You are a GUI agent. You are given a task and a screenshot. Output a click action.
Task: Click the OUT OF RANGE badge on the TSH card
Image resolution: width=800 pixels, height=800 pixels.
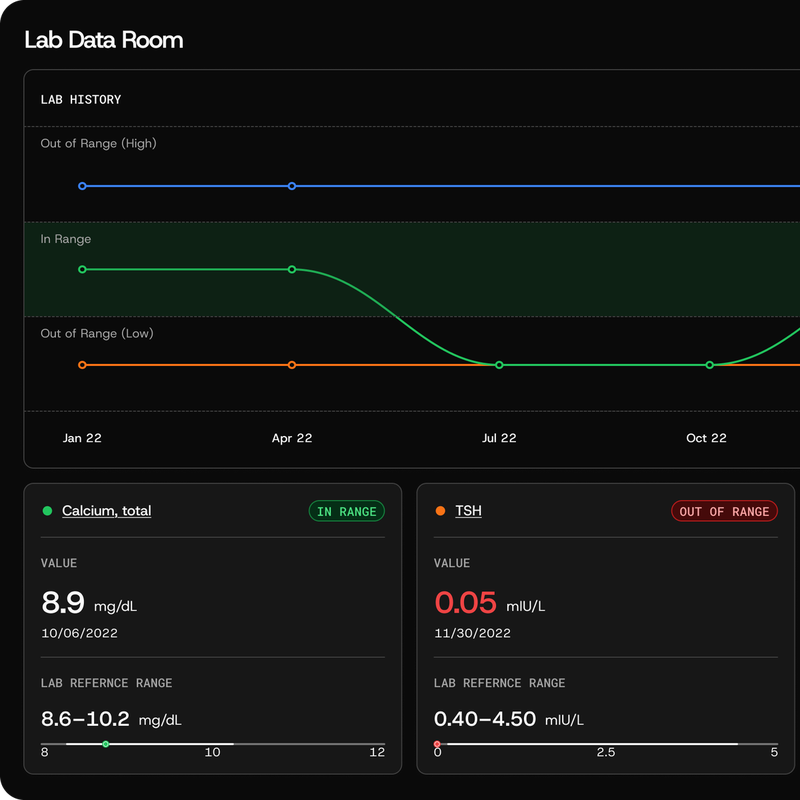pos(724,511)
